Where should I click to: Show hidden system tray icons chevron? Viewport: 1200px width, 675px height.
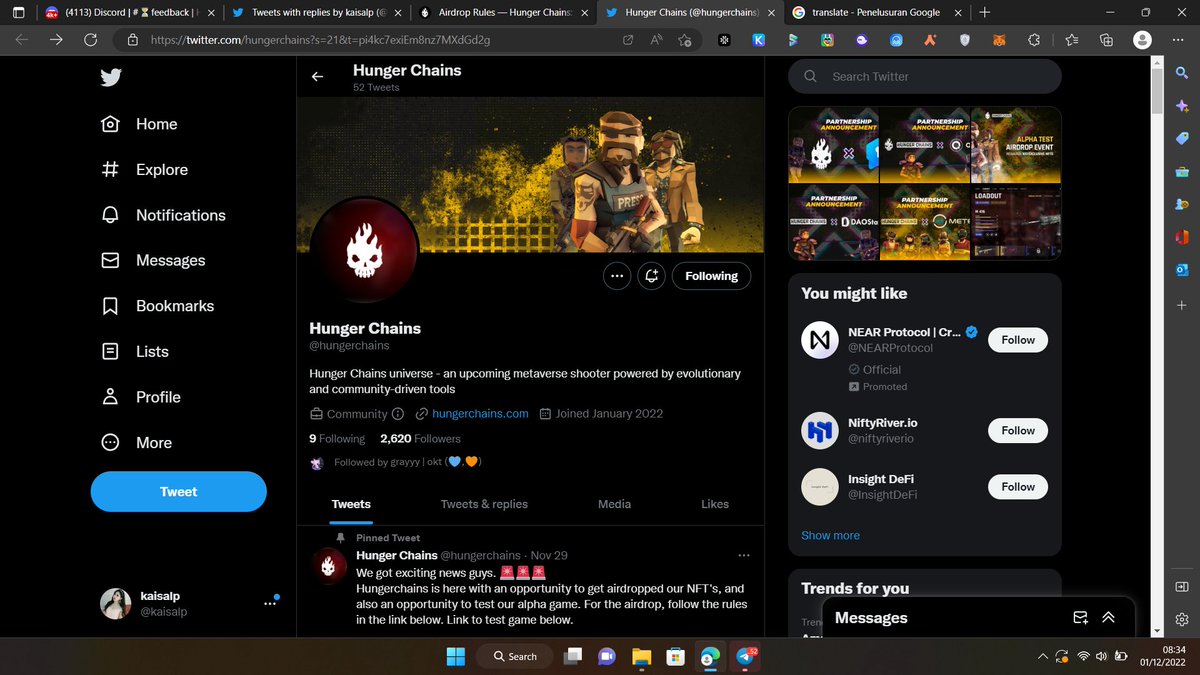pyautogui.click(x=1044, y=656)
